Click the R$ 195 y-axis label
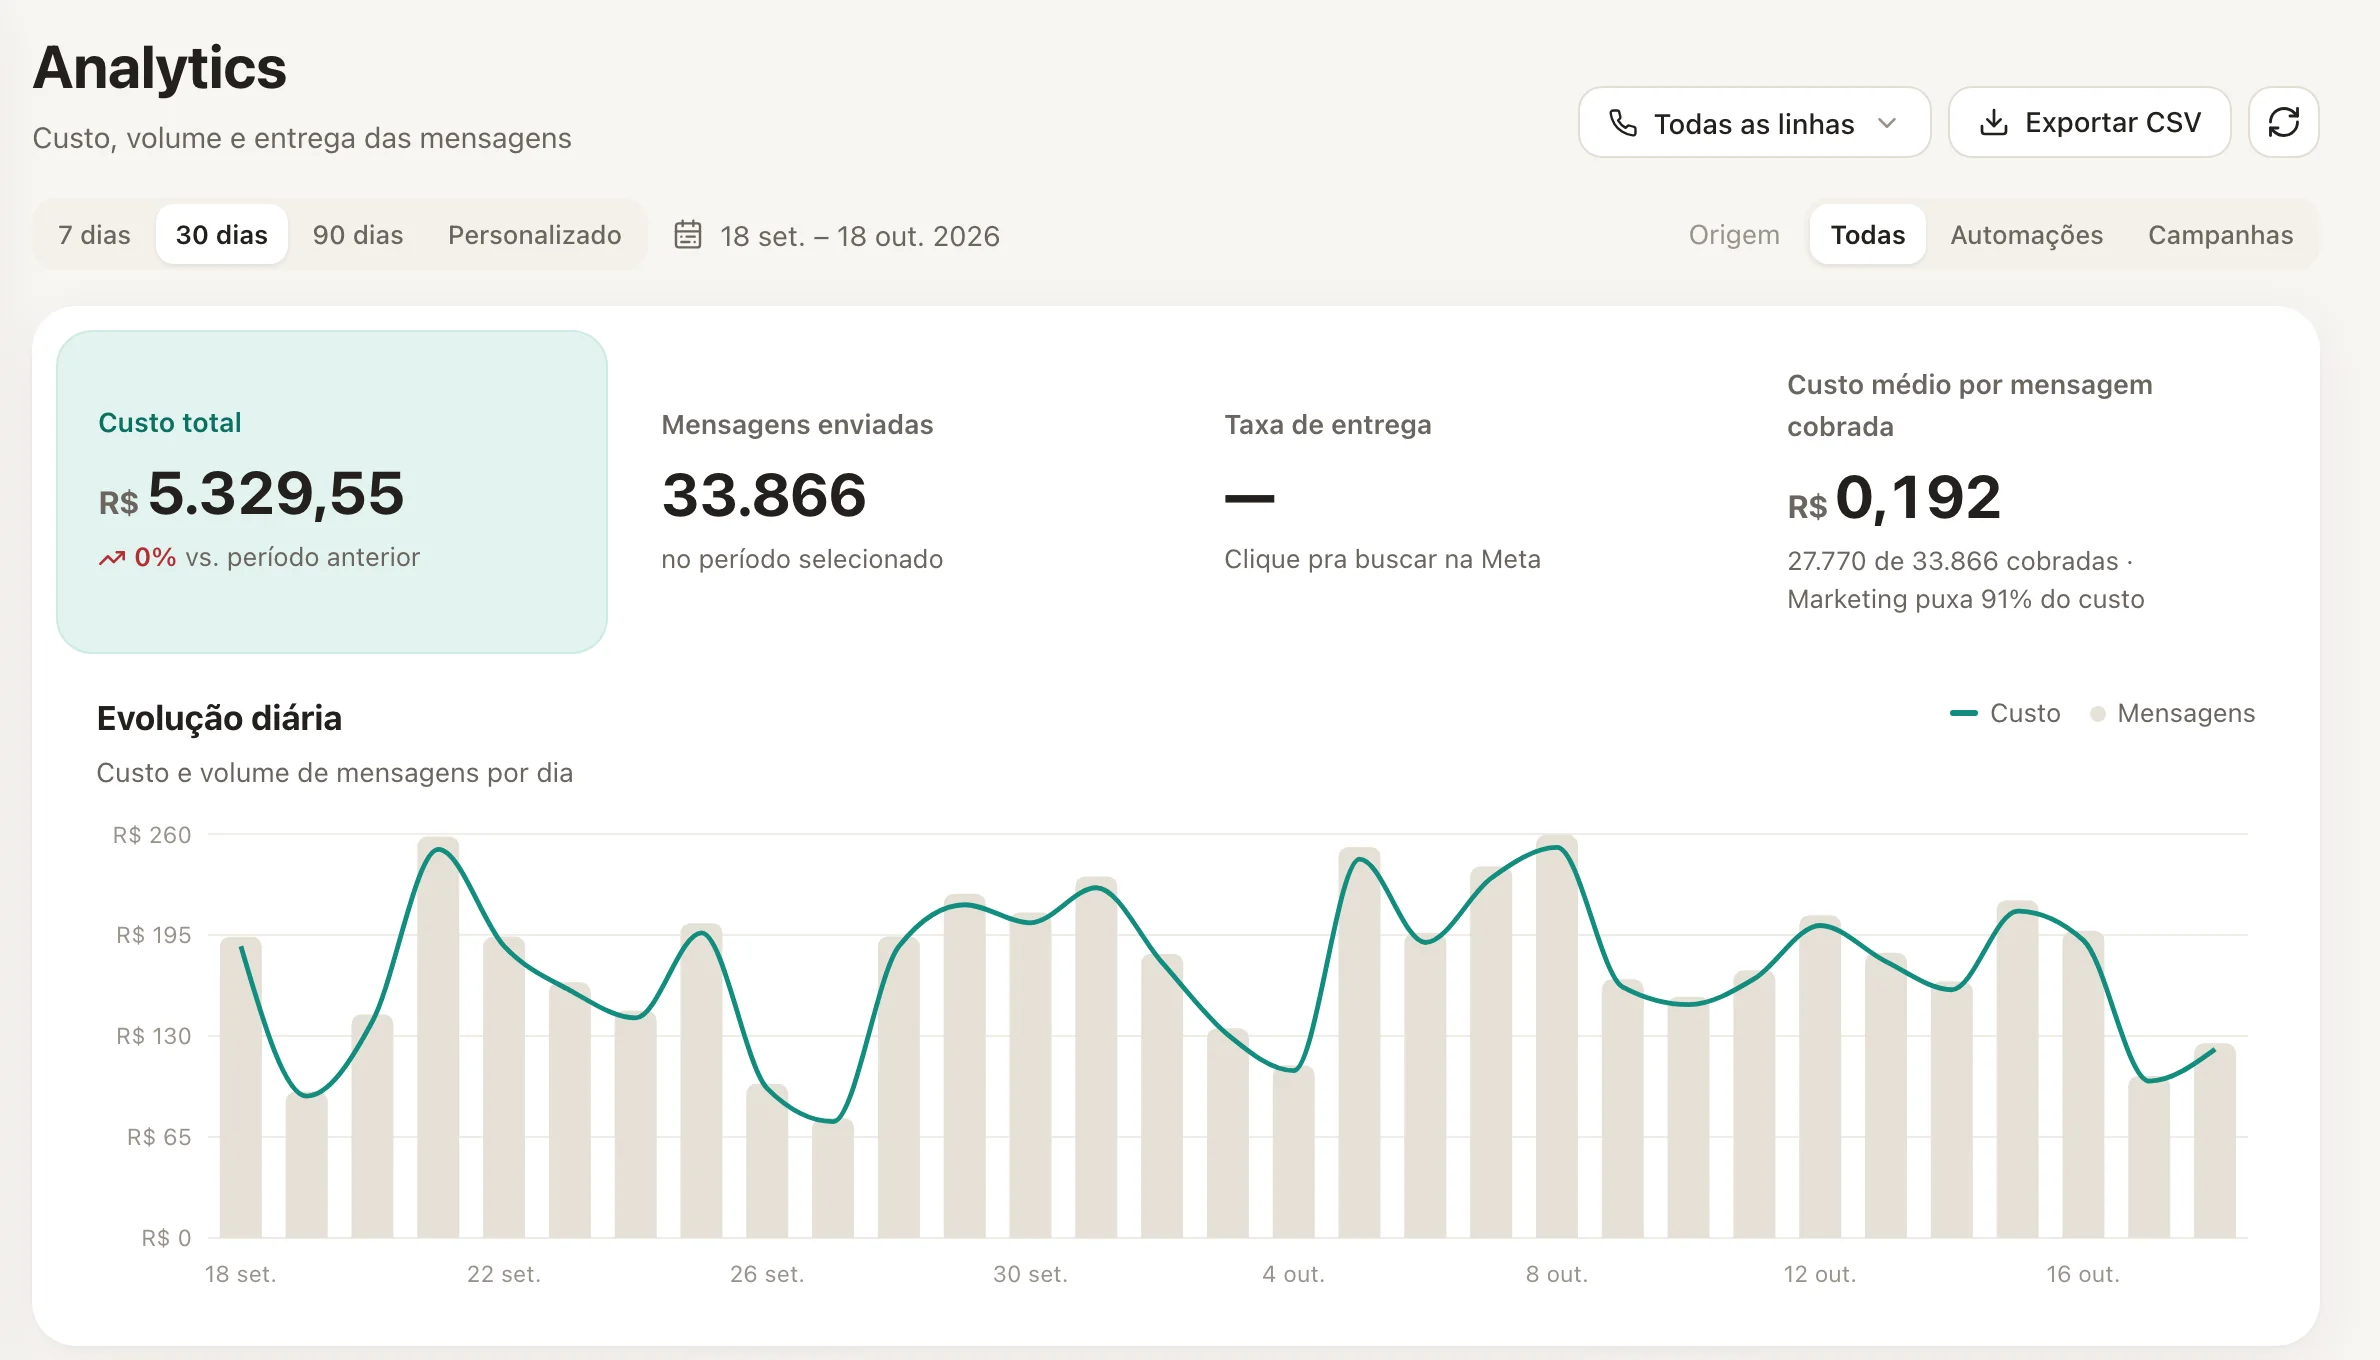This screenshot has width=2380, height=1360. click(153, 935)
